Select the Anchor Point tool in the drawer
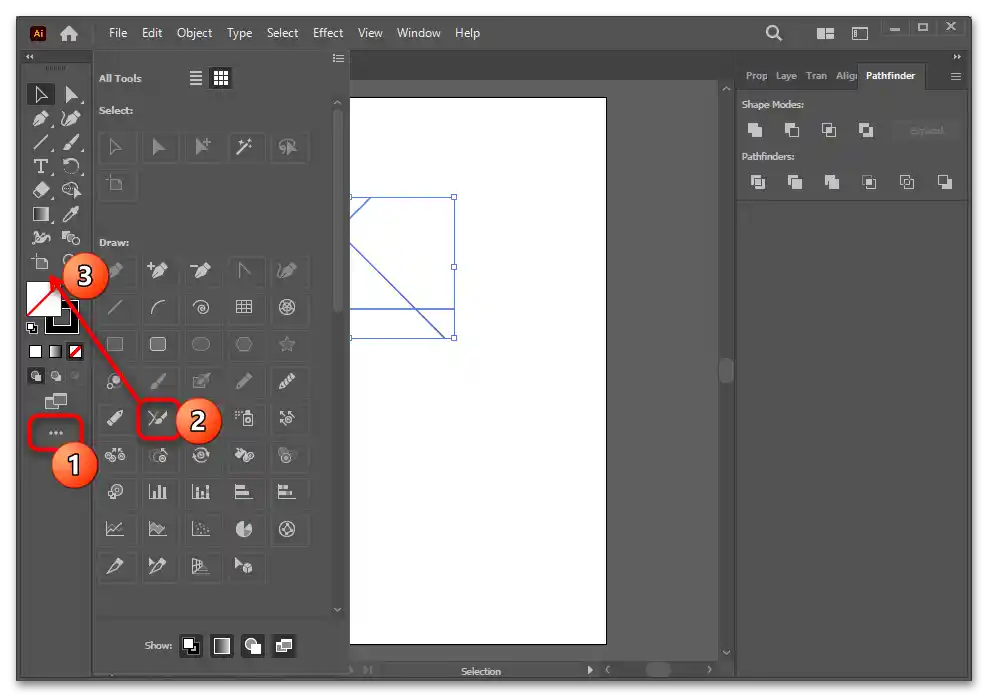988x697 pixels. pos(244,271)
